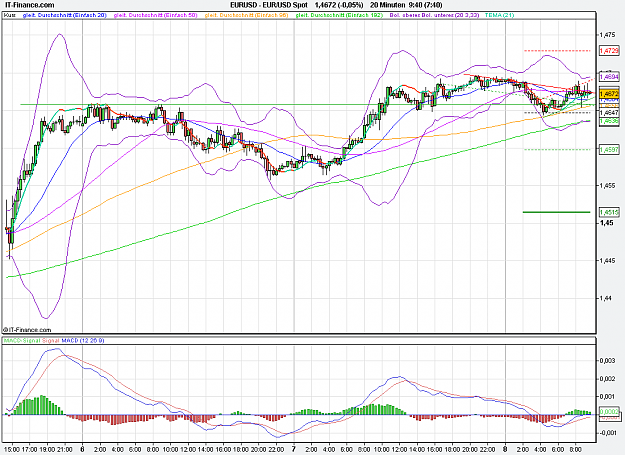
Task: Click the yellow 1,4672 current price tag
Action: pyautogui.click(x=609, y=94)
